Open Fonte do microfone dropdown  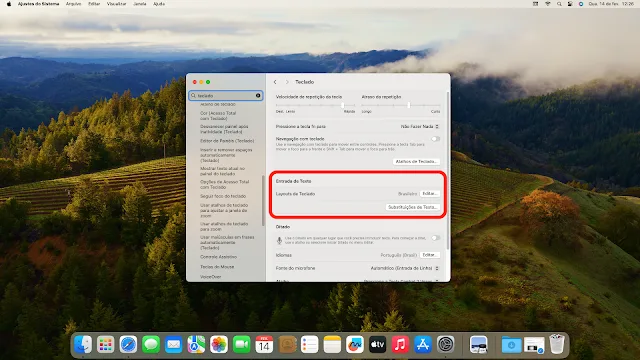404,268
